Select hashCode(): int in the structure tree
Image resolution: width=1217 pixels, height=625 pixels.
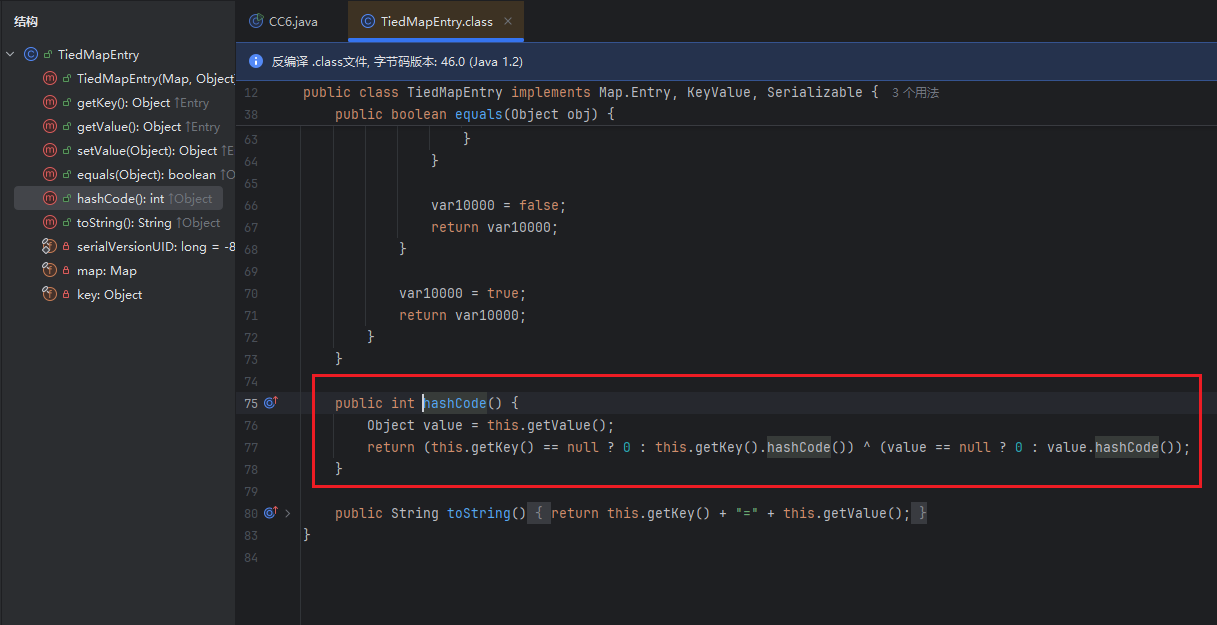[120, 199]
